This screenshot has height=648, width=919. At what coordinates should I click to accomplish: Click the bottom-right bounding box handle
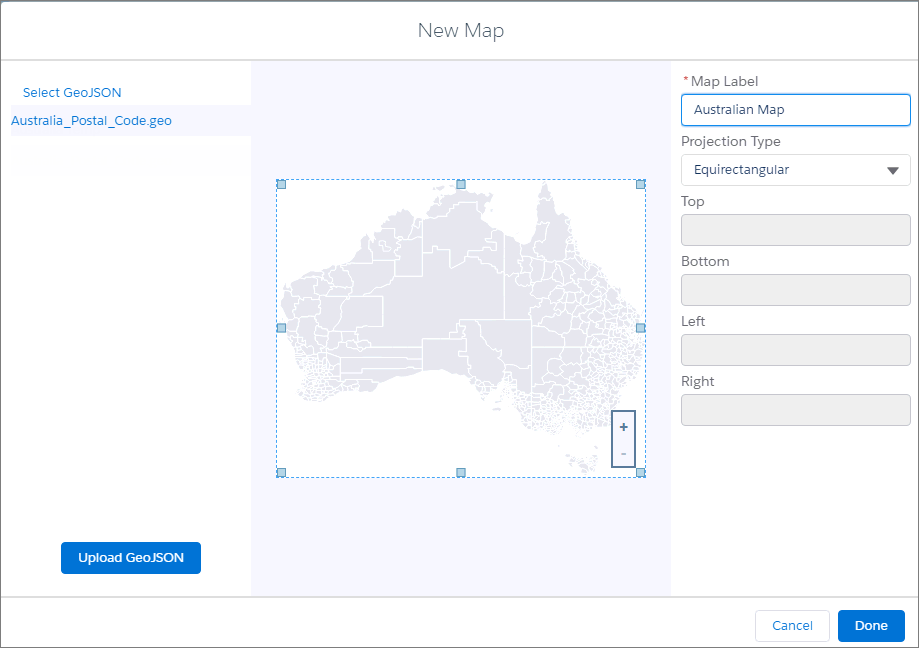(x=641, y=472)
